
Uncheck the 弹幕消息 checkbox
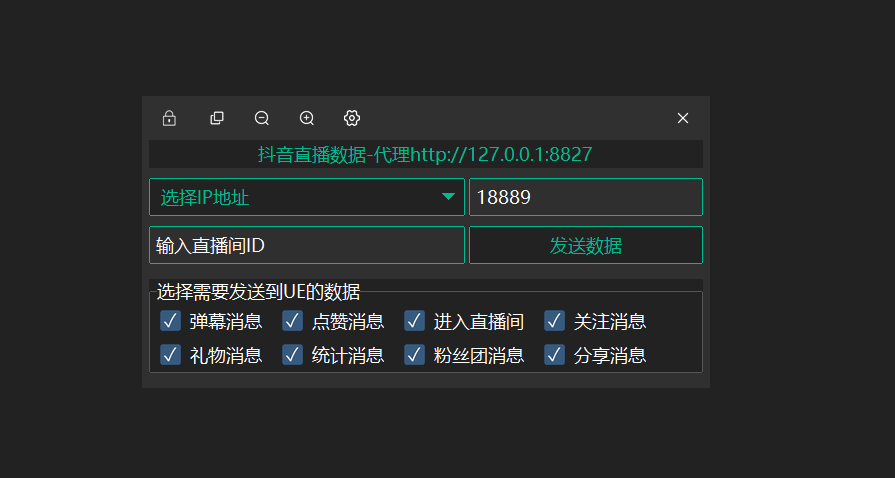pos(171,321)
